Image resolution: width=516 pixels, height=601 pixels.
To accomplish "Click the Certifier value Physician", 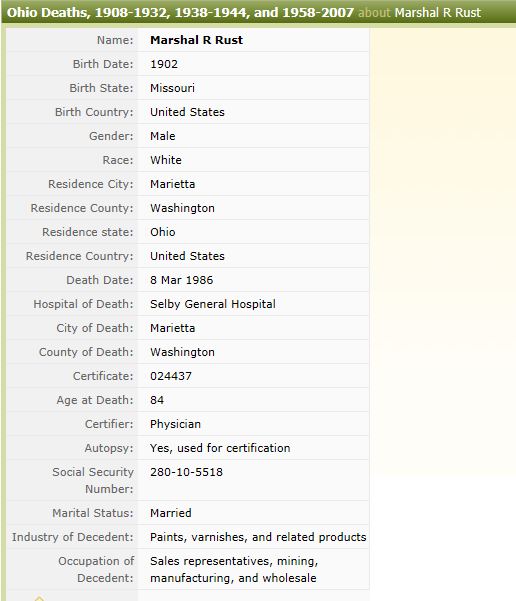I will (175, 424).
